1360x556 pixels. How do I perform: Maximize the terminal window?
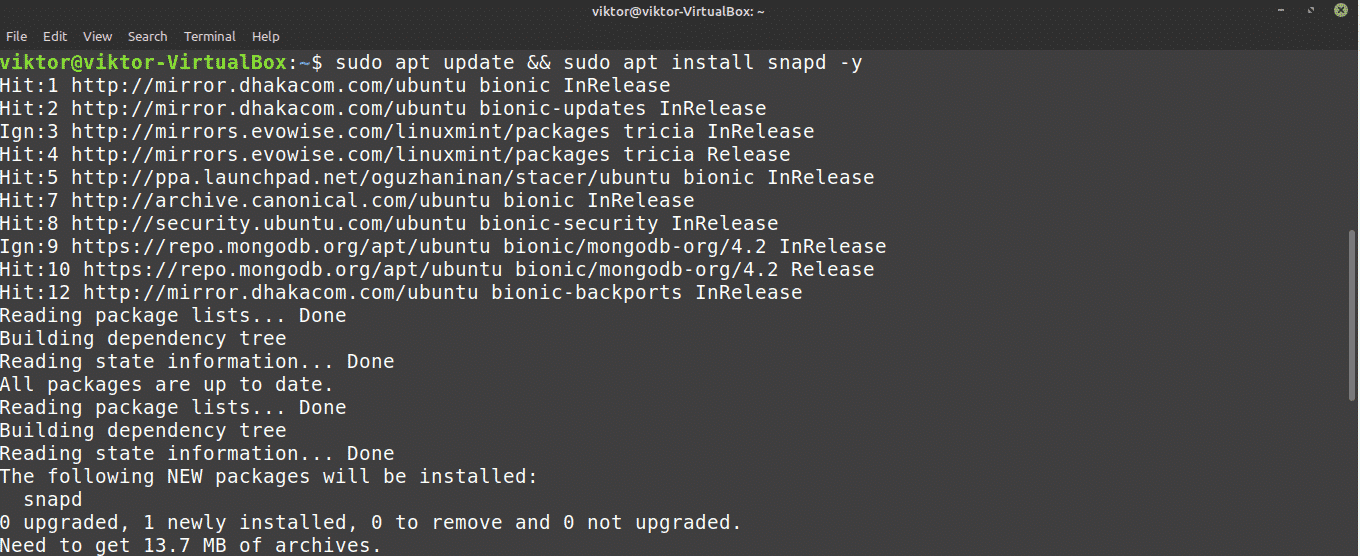(x=1311, y=11)
